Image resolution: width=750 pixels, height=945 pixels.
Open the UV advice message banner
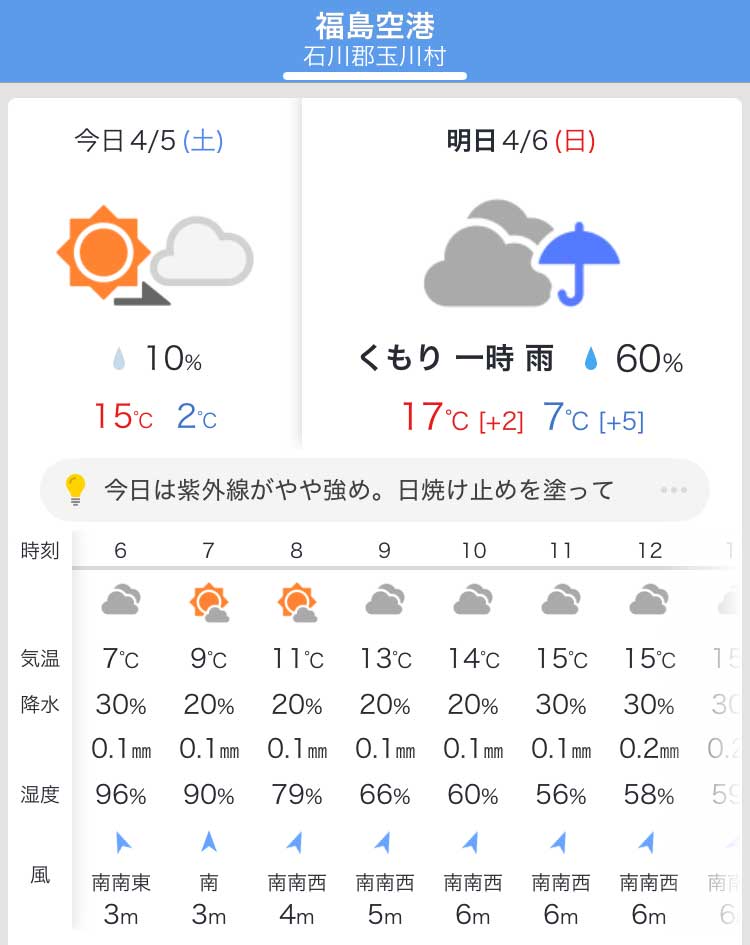click(x=374, y=490)
